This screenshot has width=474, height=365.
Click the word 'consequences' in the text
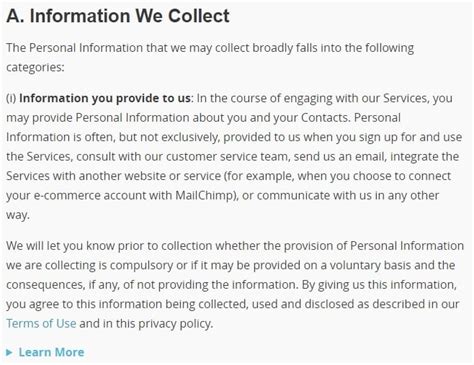coord(45,285)
